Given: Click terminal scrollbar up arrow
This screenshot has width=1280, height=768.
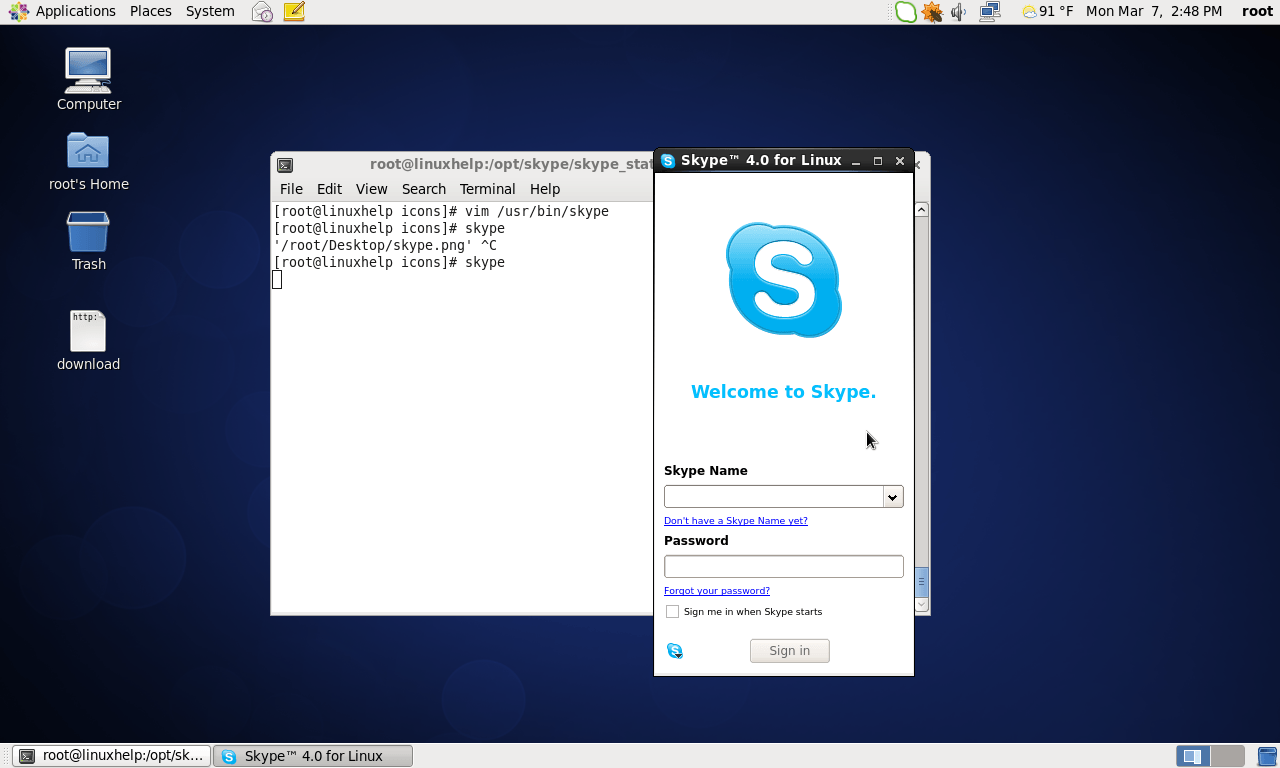Looking at the screenshot, I should click(922, 210).
